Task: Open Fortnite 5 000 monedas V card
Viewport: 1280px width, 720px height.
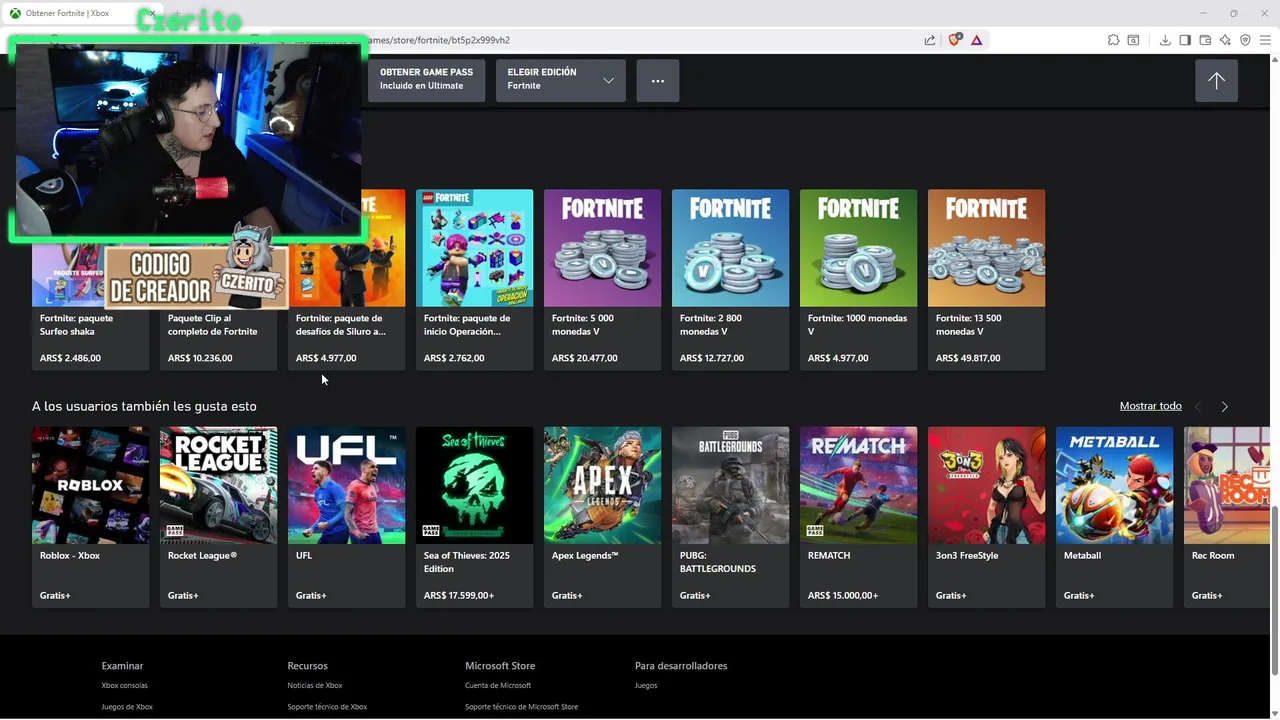Action: [602, 280]
